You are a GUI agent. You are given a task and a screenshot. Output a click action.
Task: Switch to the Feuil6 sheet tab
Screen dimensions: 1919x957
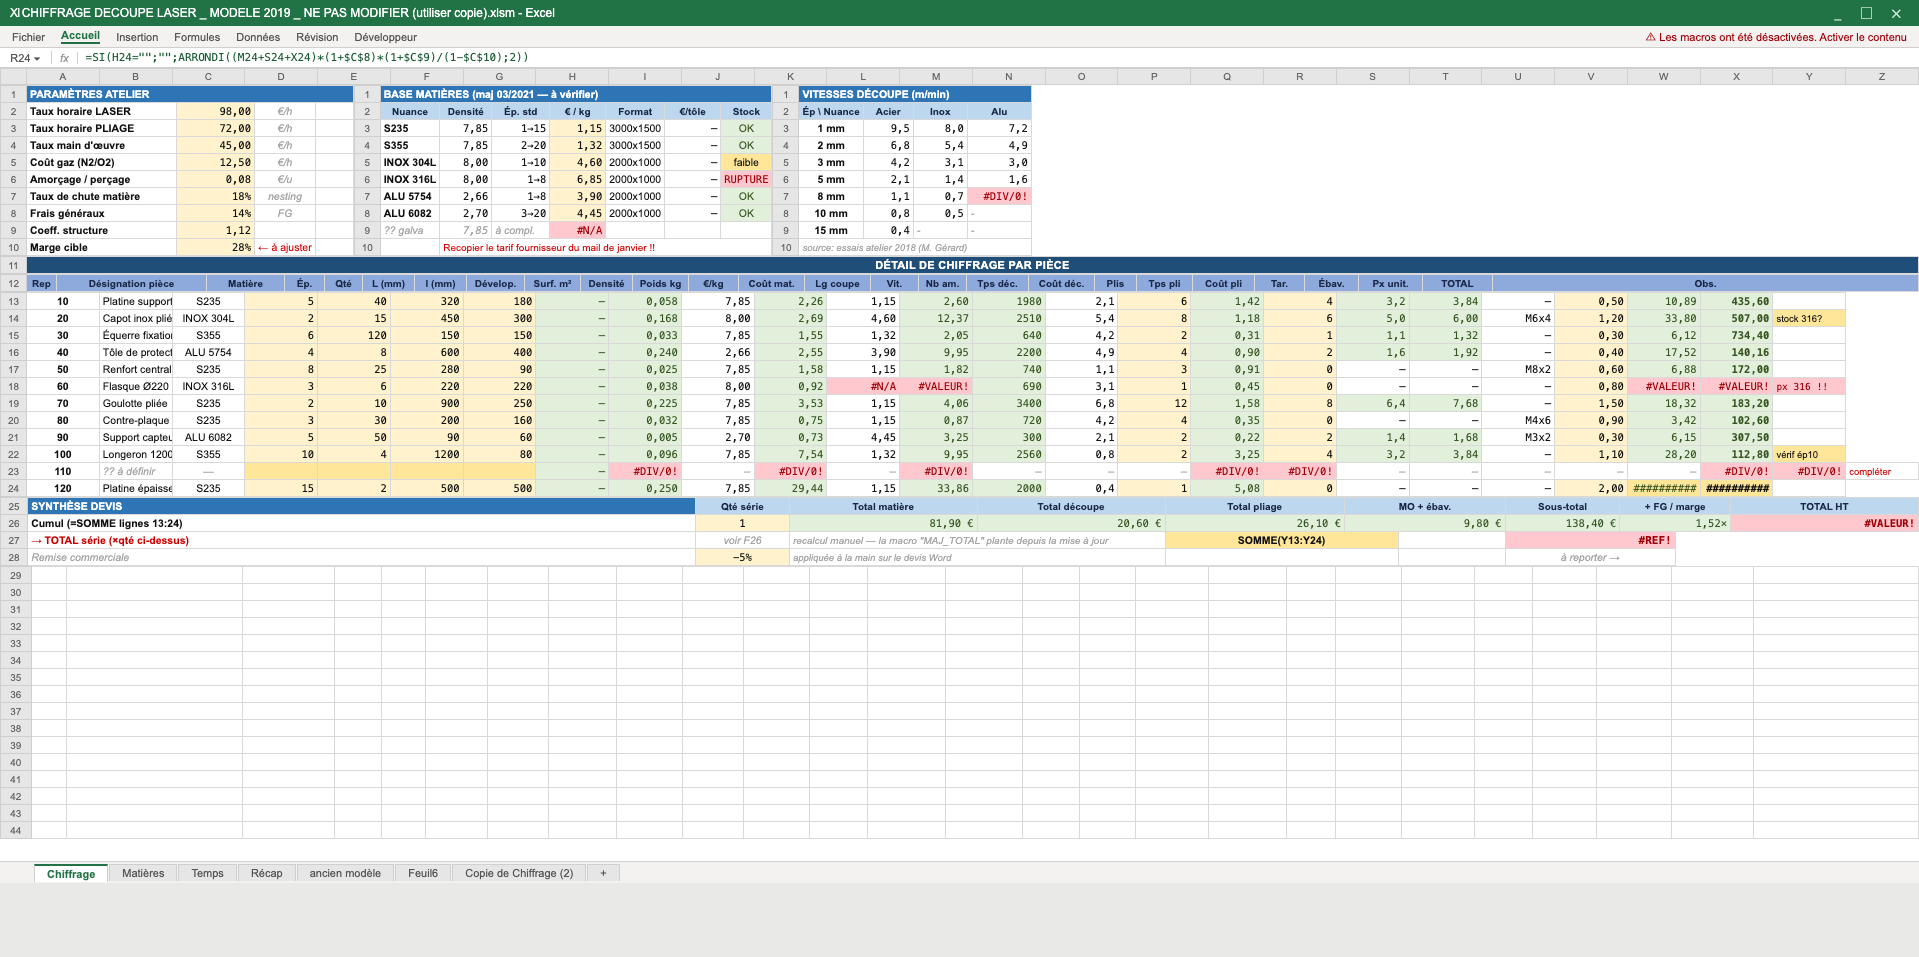point(423,873)
